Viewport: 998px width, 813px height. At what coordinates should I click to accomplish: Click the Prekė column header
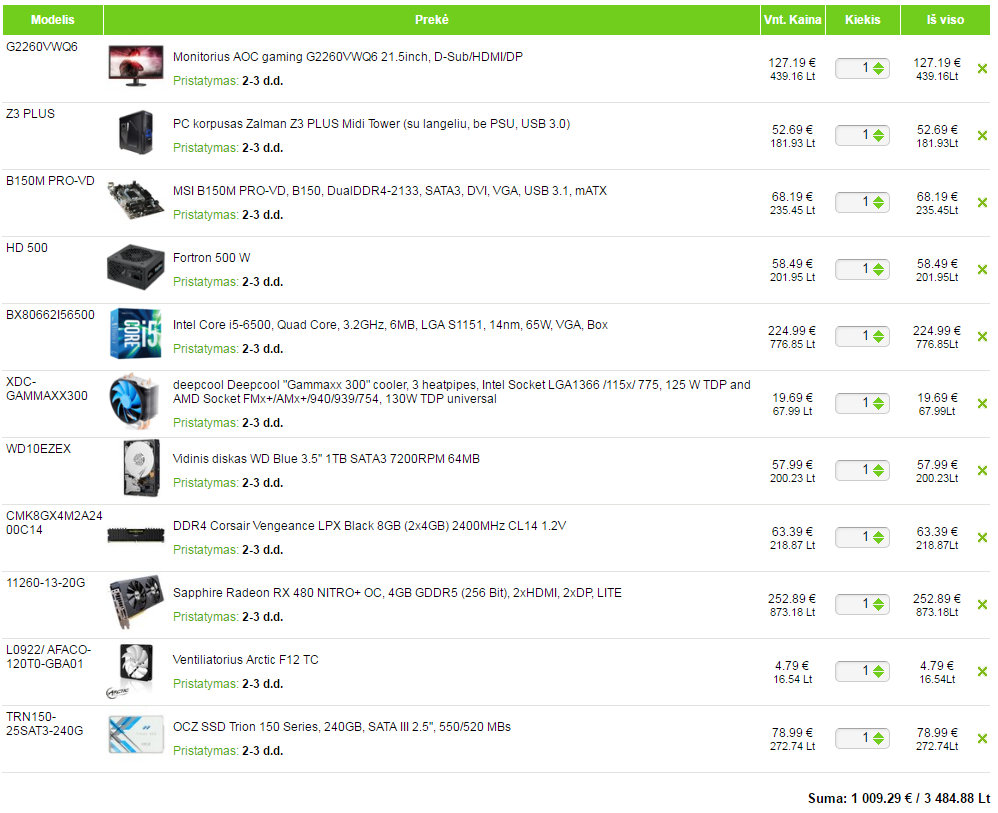(432, 20)
